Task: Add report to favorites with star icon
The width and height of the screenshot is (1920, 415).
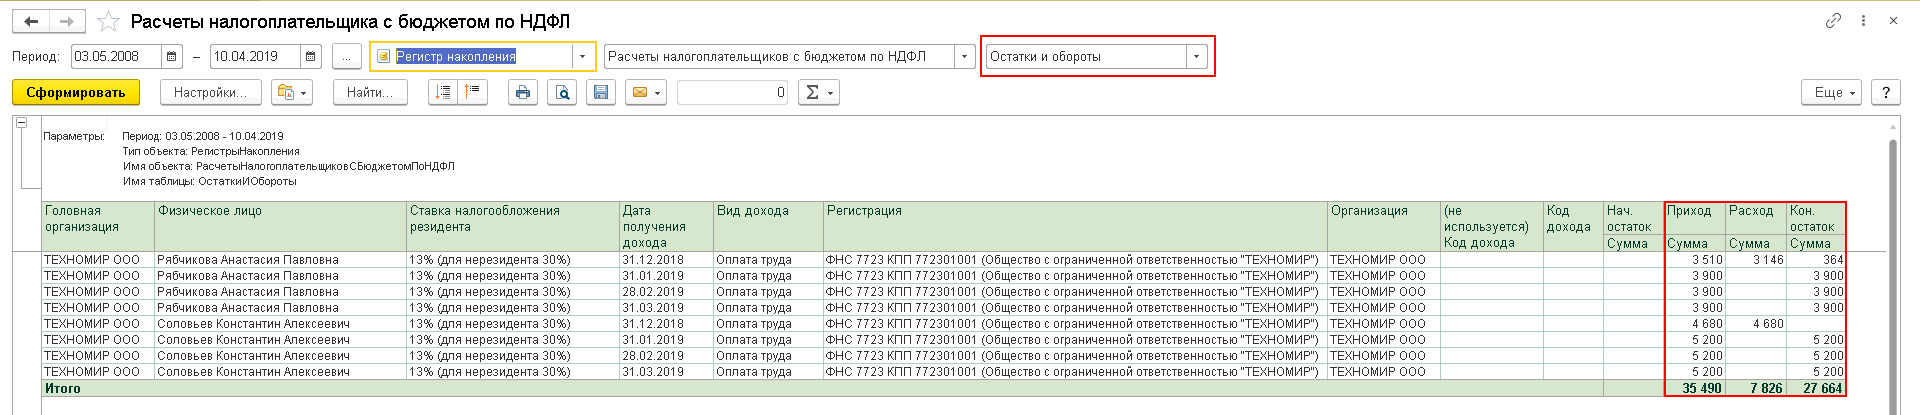Action: 109,21
